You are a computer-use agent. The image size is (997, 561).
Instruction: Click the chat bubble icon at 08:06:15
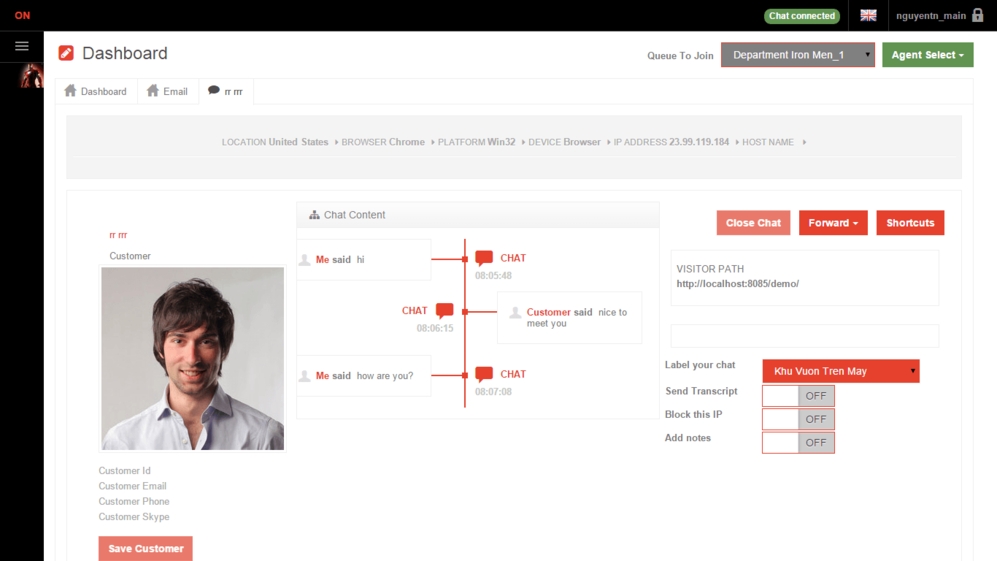tap(444, 310)
